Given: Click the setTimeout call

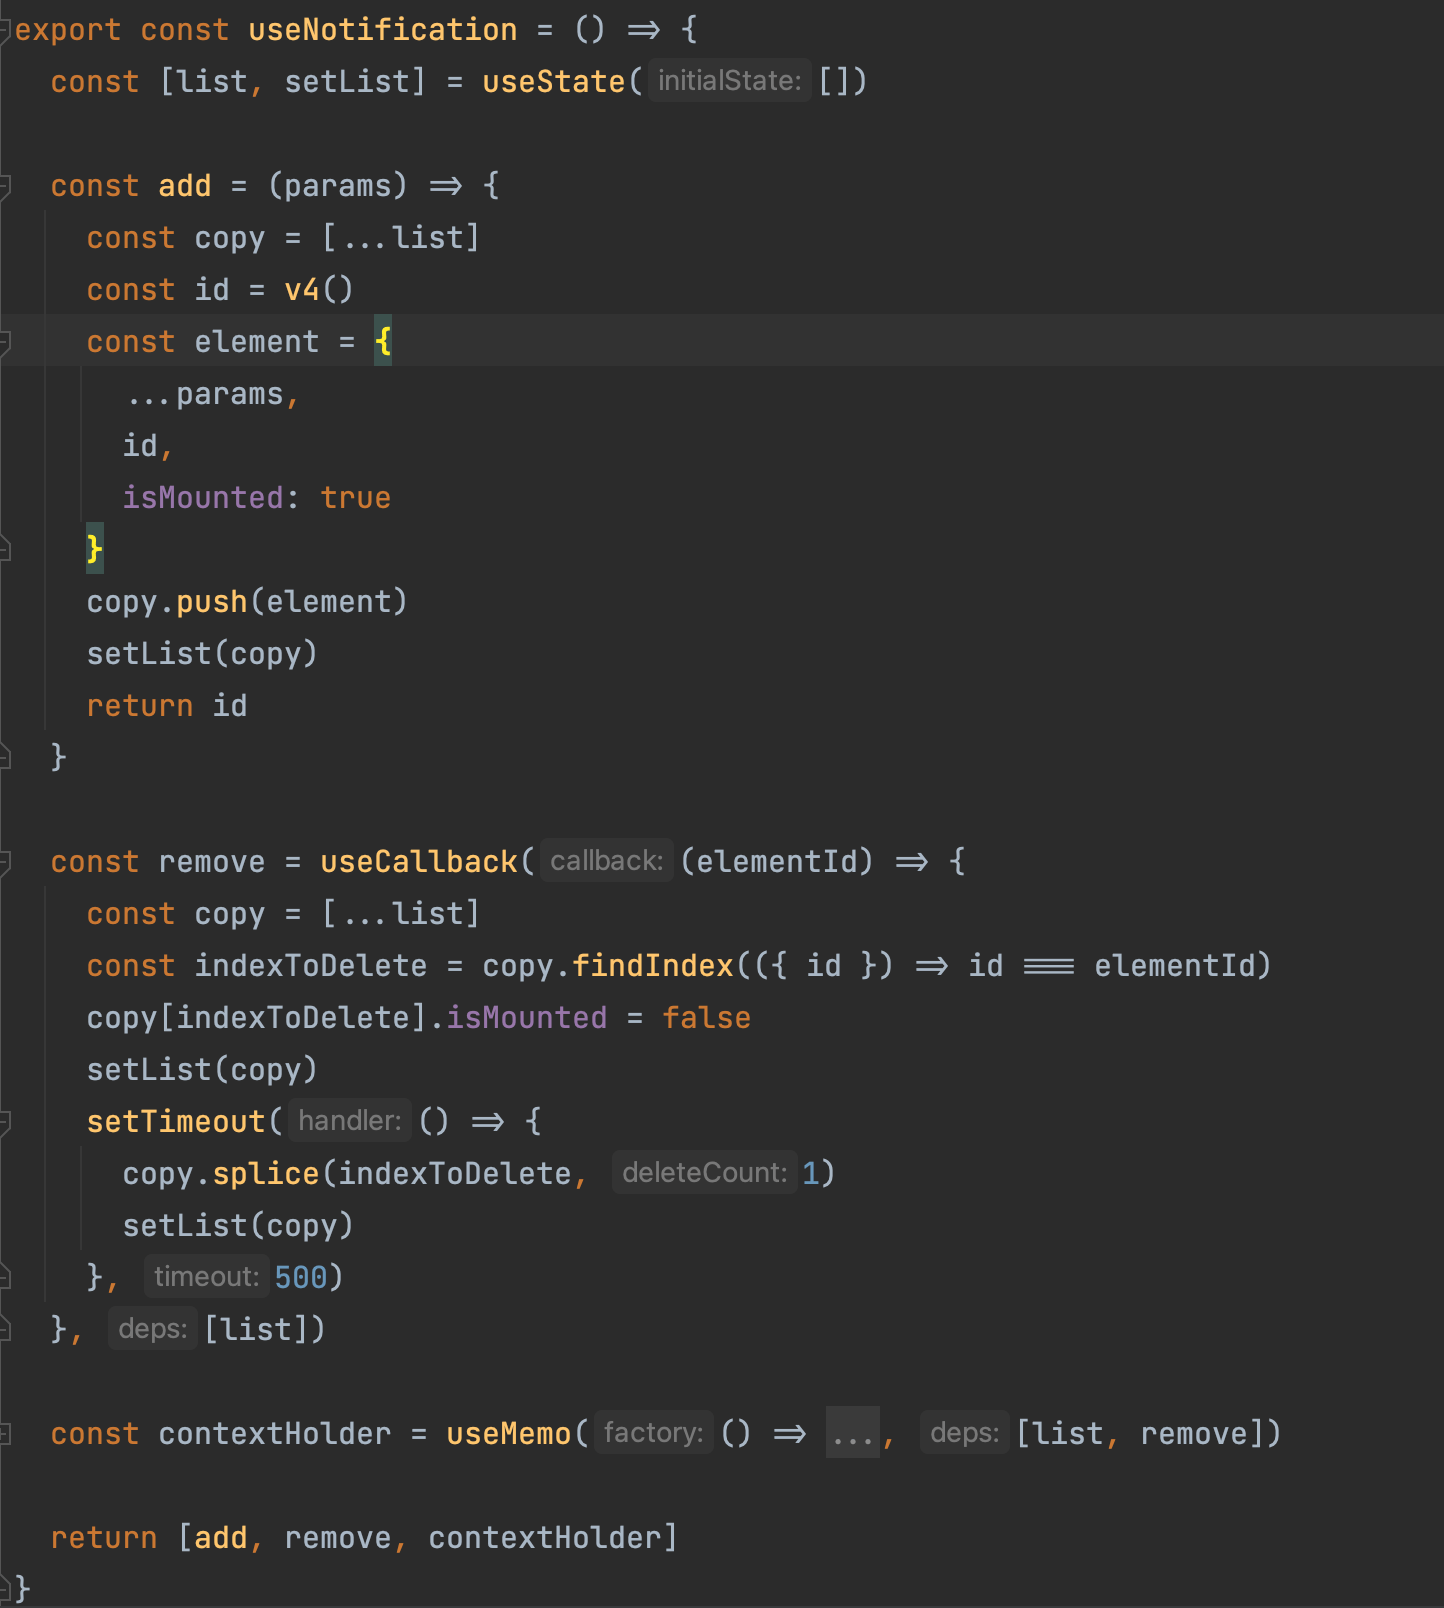Looking at the screenshot, I should 176,1122.
